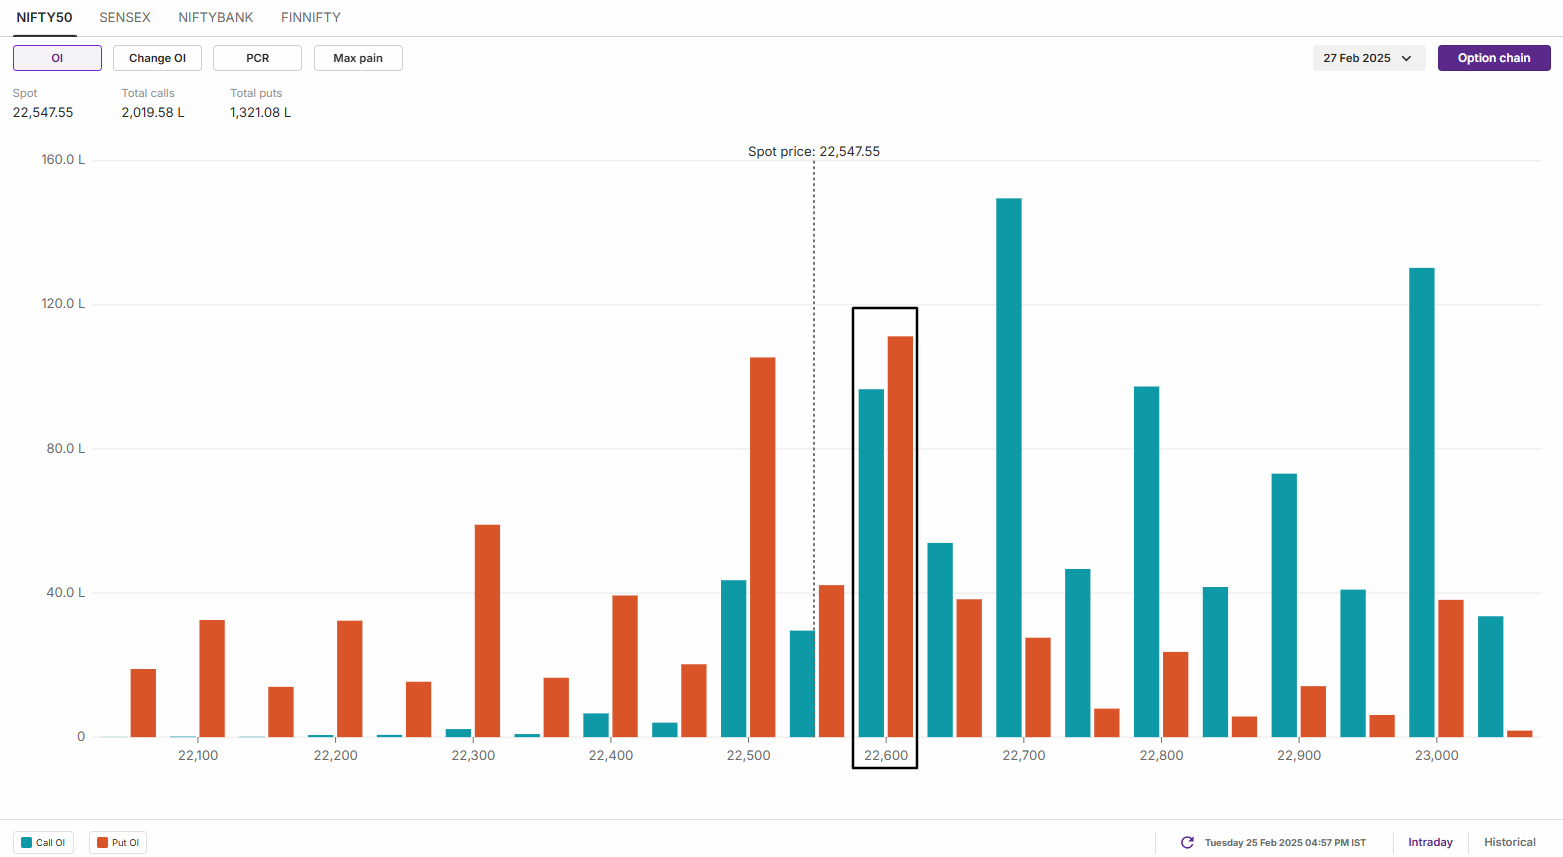Image resolution: width=1563 pixels, height=857 pixels.
Task: Click the 22,700 call OI bar
Action: click(x=1009, y=468)
